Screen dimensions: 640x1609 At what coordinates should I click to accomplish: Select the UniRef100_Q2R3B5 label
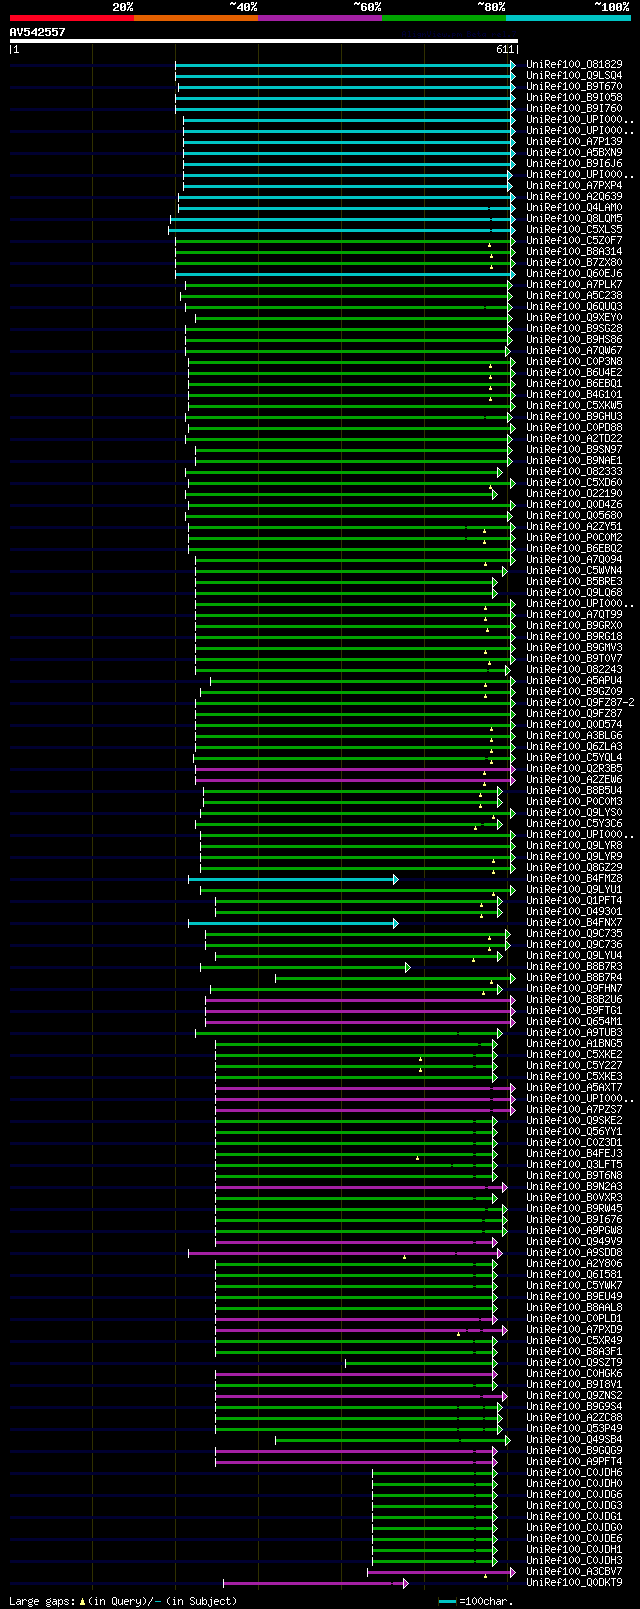tap(574, 769)
